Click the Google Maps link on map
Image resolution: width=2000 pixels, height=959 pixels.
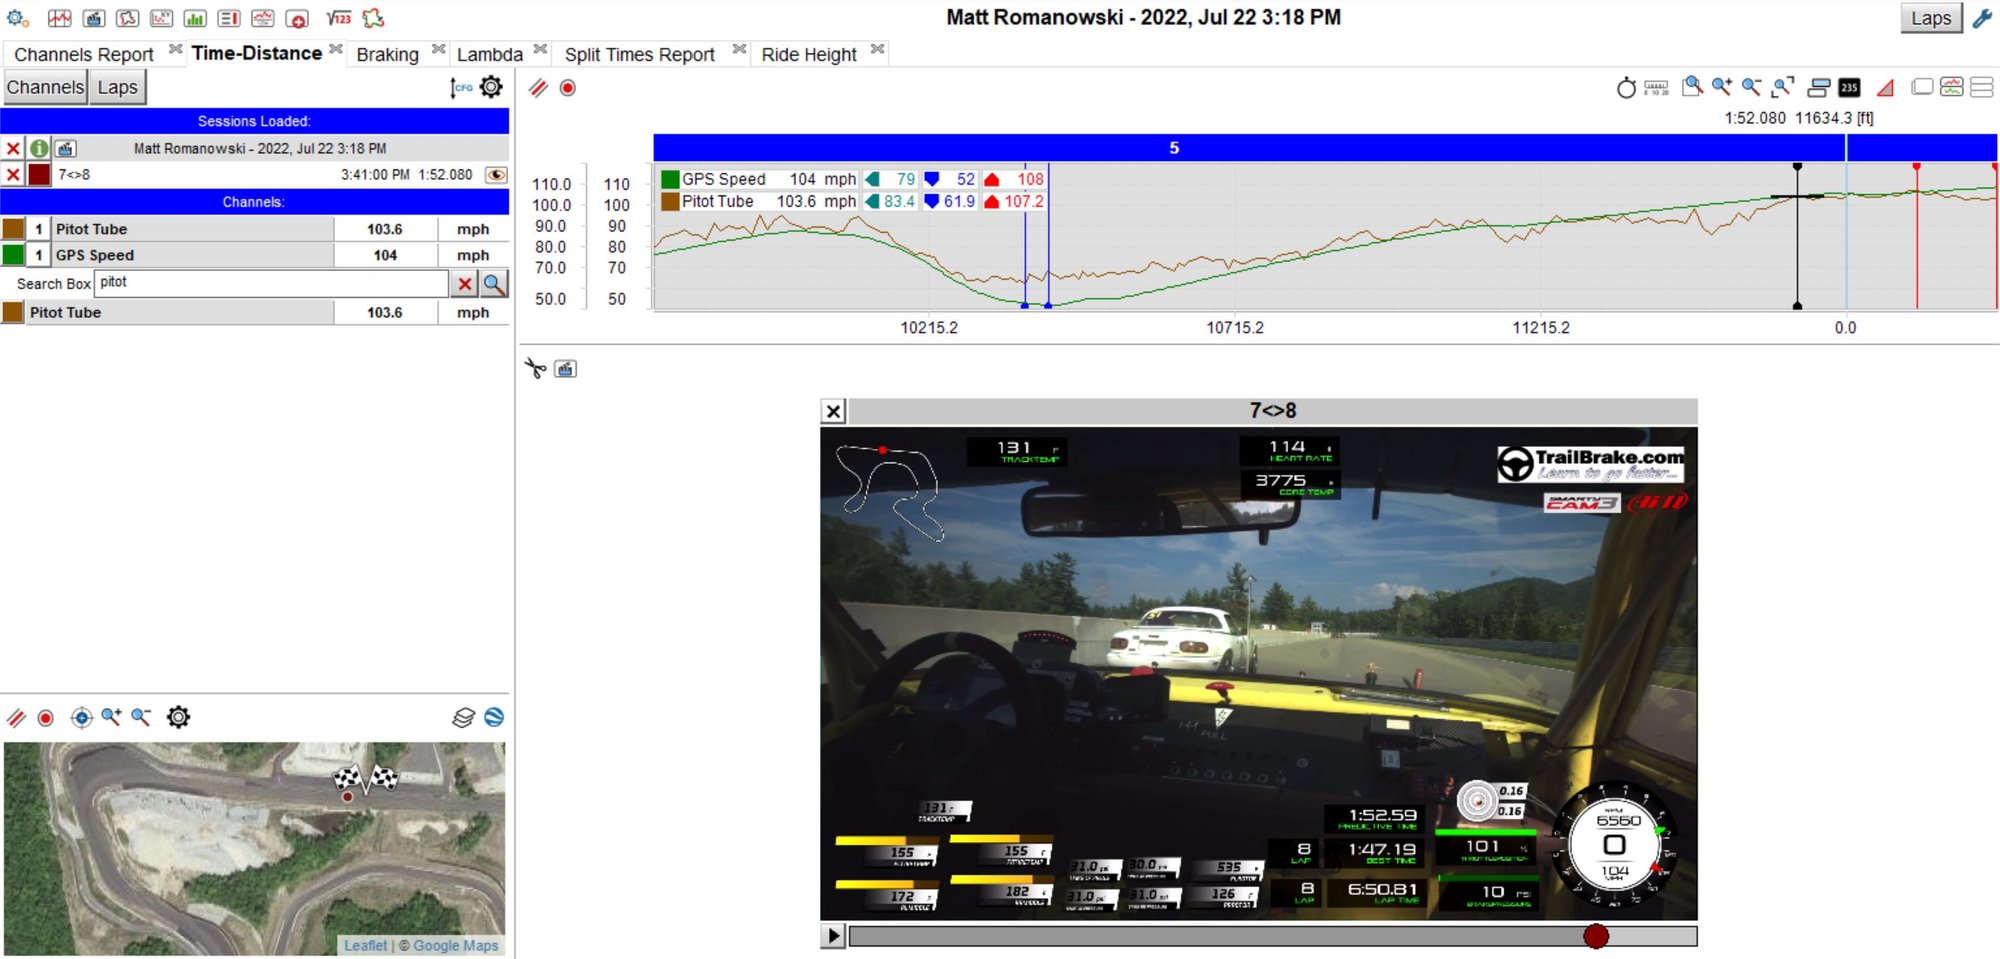tap(455, 945)
